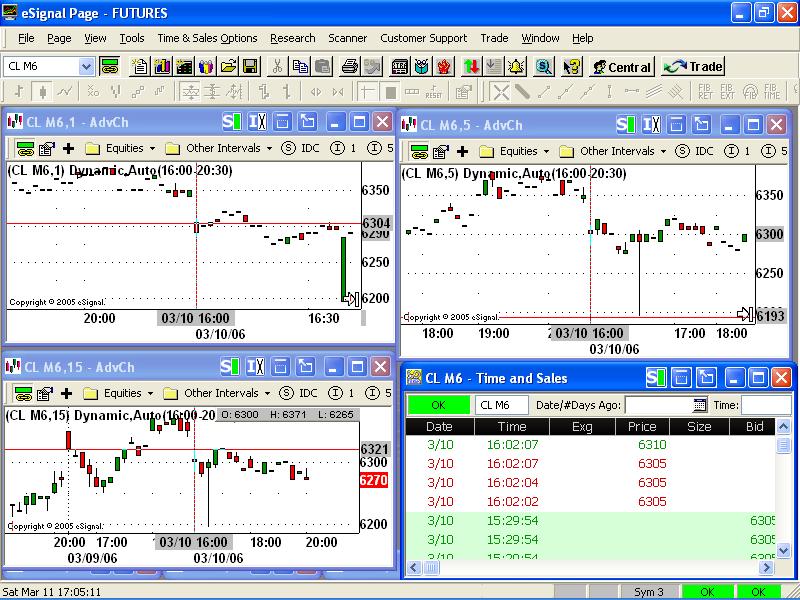Expand Other Intervals dropdown in CL M6,5 chart
Screen dimensions: 800x600
tap(663, 152)
